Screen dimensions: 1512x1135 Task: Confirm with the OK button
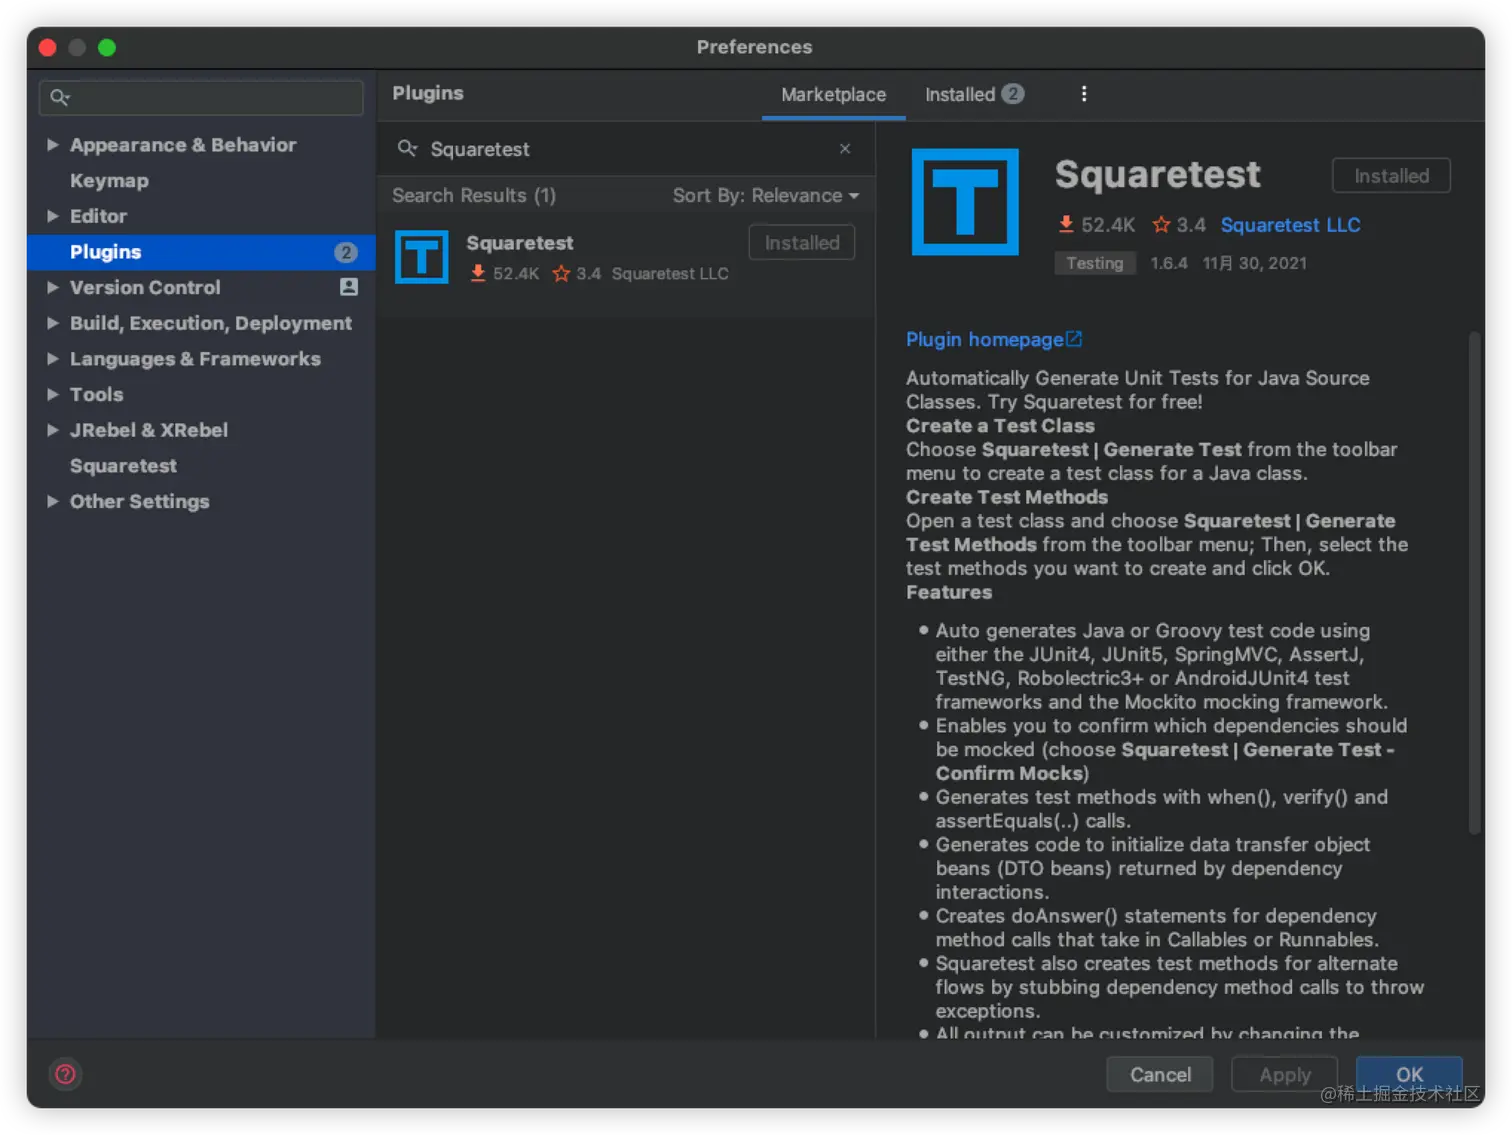pyautogui.click(x=1409, y=1074)
